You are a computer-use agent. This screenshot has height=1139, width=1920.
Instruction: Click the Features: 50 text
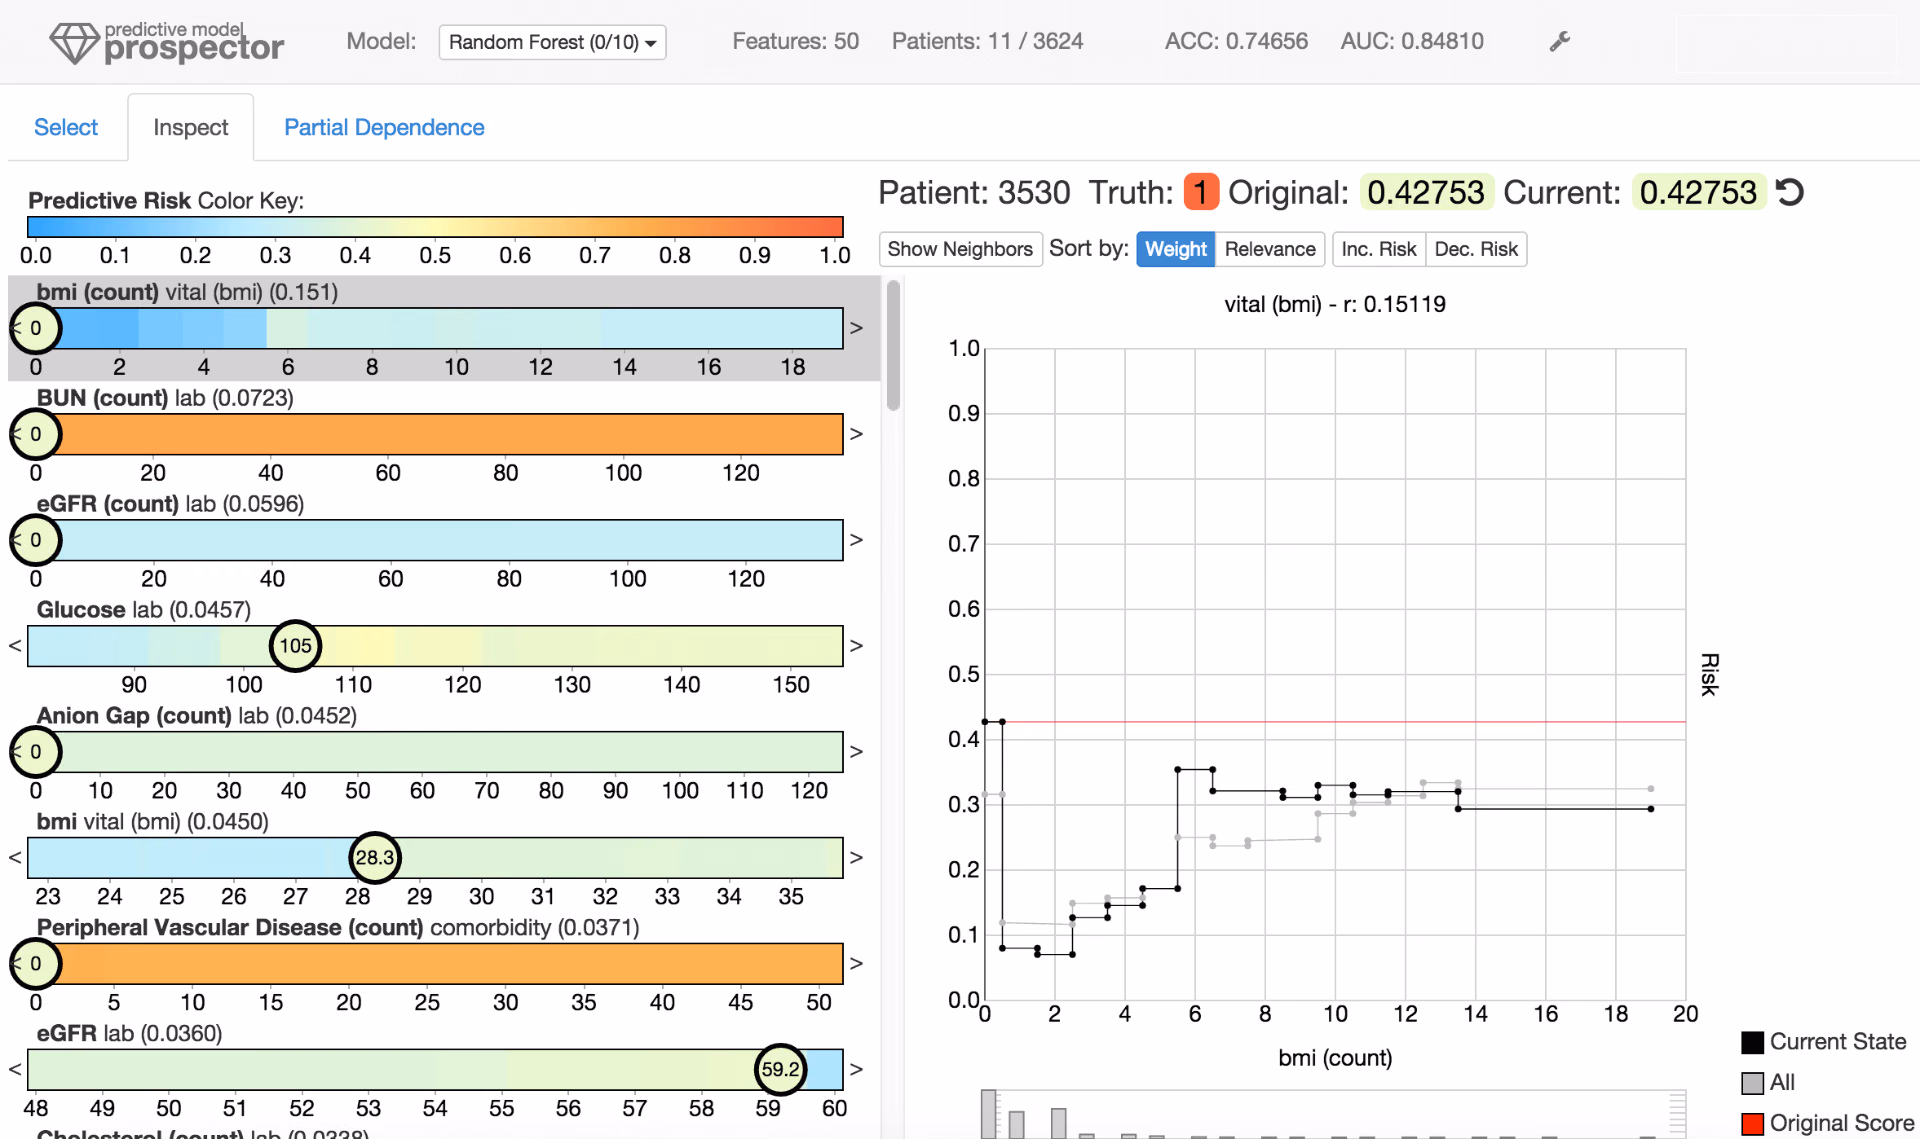pos(796,41)
